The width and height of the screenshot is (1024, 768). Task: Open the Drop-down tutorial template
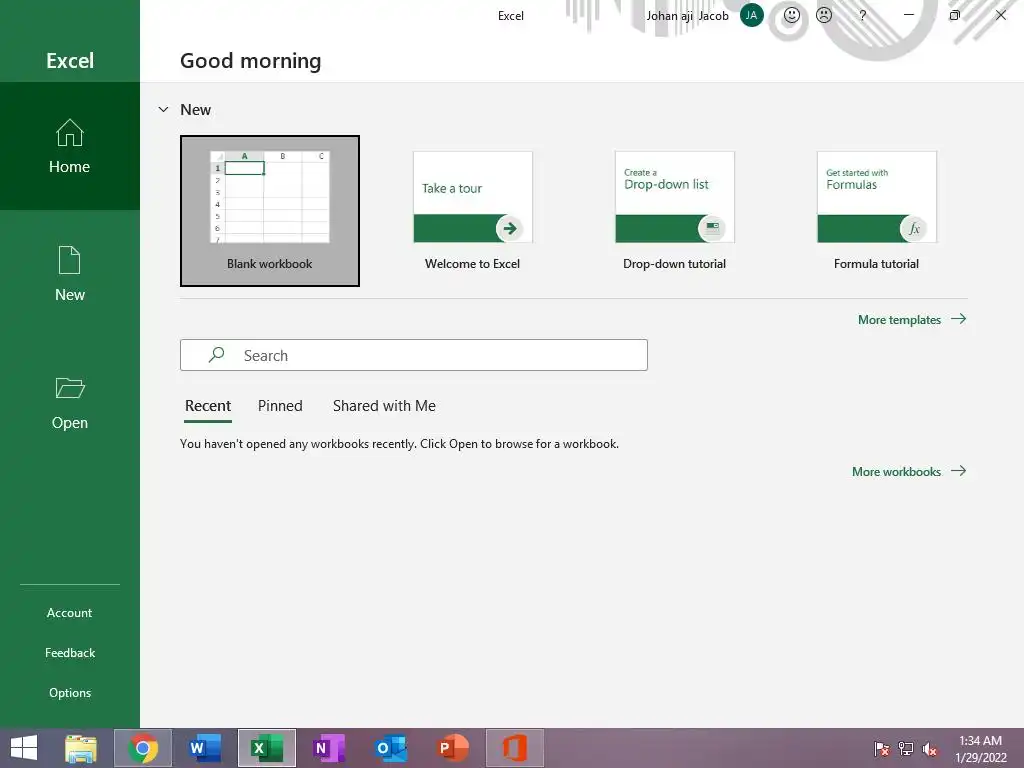675,210
